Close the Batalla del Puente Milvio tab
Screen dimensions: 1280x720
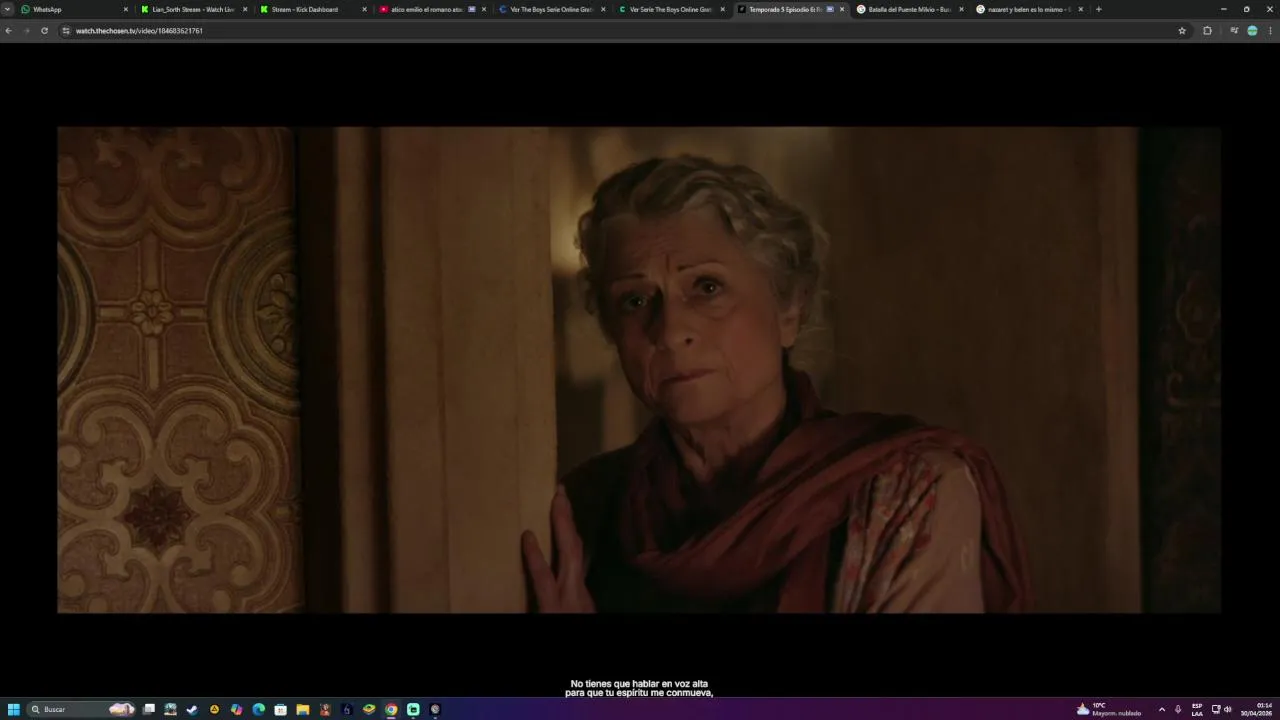pos(961,9)
